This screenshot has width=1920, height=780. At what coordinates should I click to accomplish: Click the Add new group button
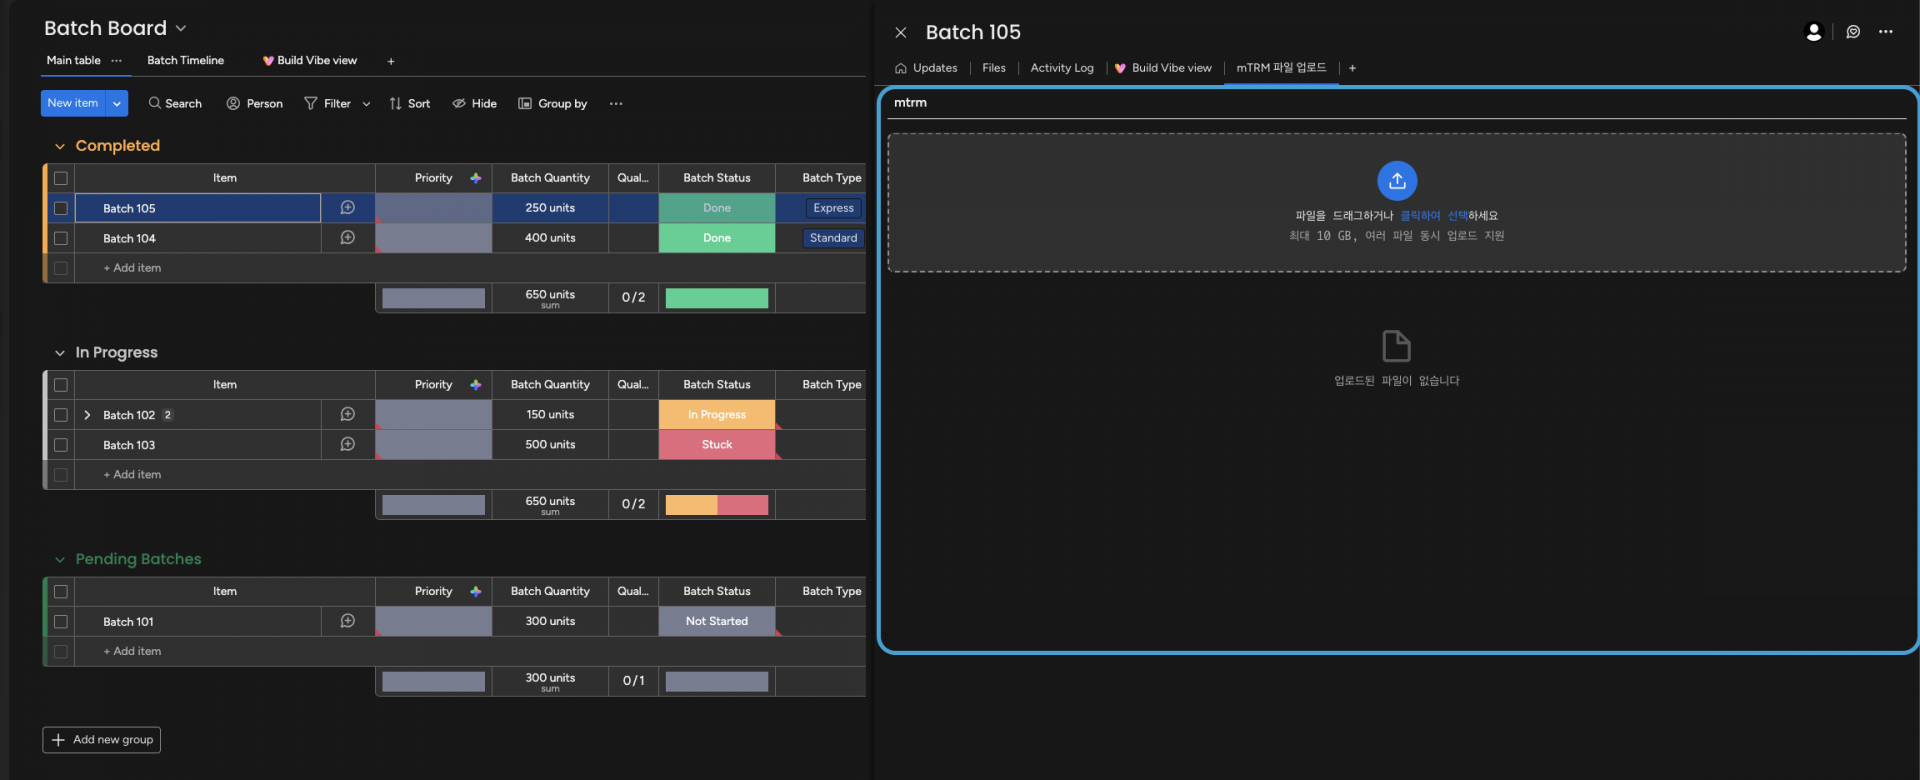tap(102, 740)
